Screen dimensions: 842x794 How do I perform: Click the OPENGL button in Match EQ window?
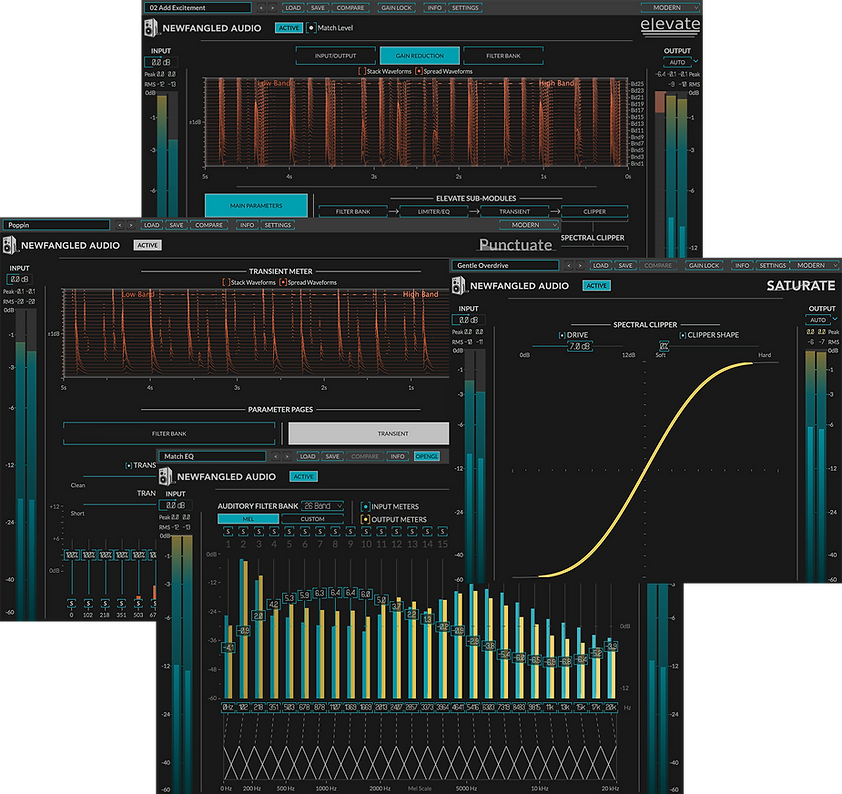pos(427,456)
